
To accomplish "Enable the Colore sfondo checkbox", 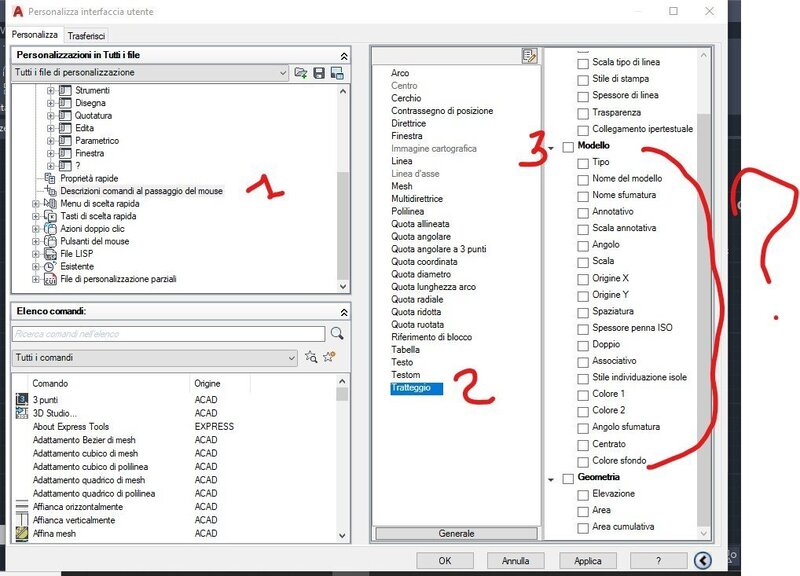I will pos(583,462).
